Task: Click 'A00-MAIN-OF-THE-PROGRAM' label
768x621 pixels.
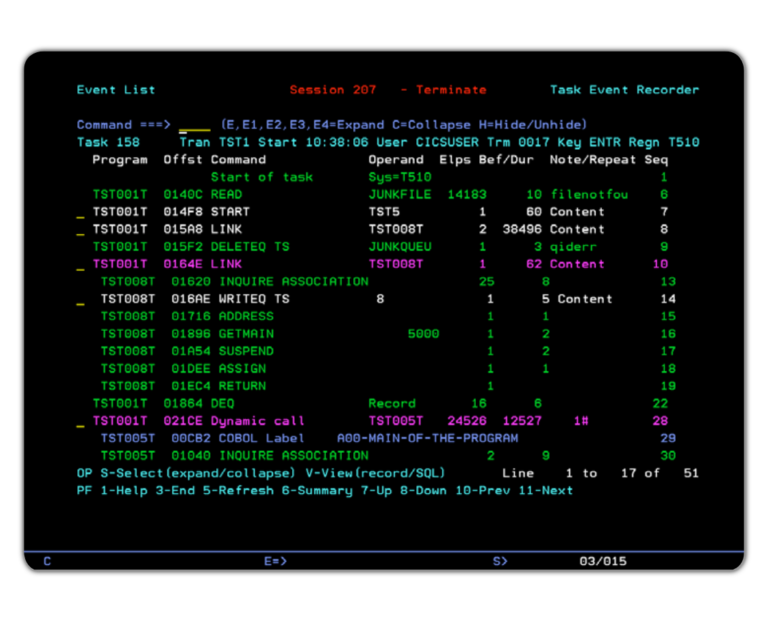Action: point(428,438)
